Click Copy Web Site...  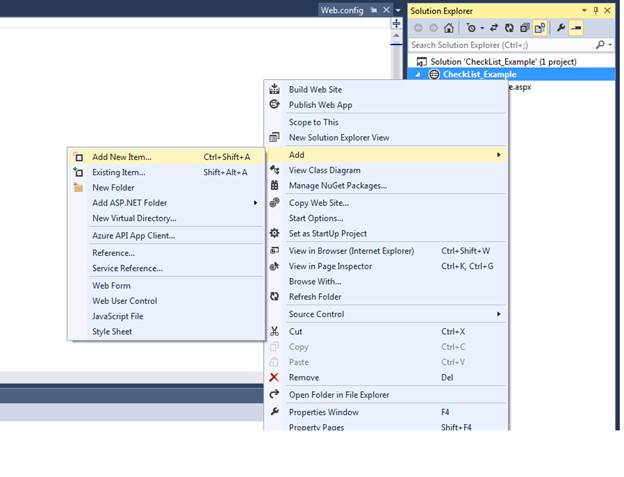coord(386,203)
